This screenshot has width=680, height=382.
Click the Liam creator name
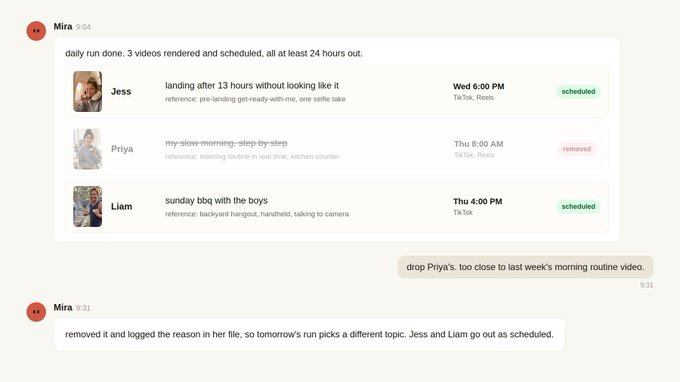point(121,206)
